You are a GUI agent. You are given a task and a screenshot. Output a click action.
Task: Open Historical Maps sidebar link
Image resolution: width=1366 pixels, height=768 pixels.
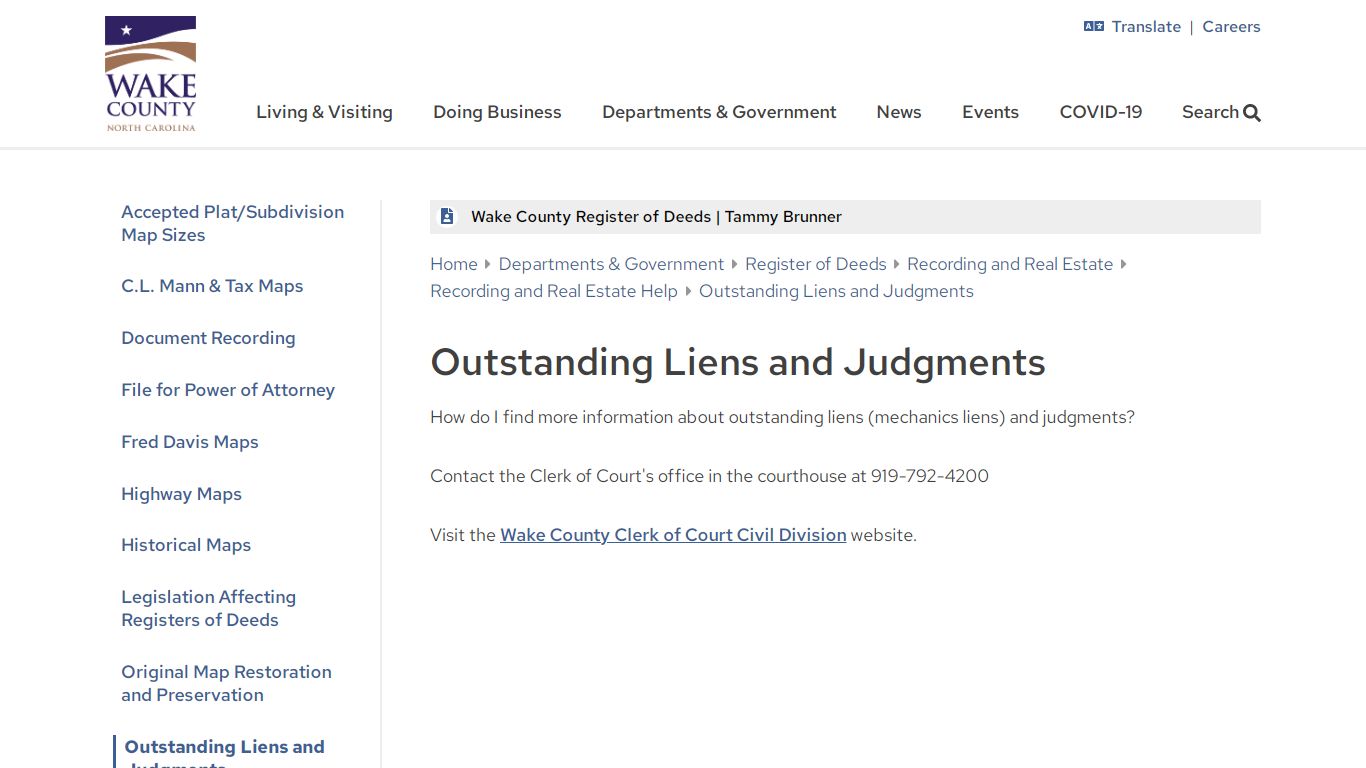[x=186, y=545]
